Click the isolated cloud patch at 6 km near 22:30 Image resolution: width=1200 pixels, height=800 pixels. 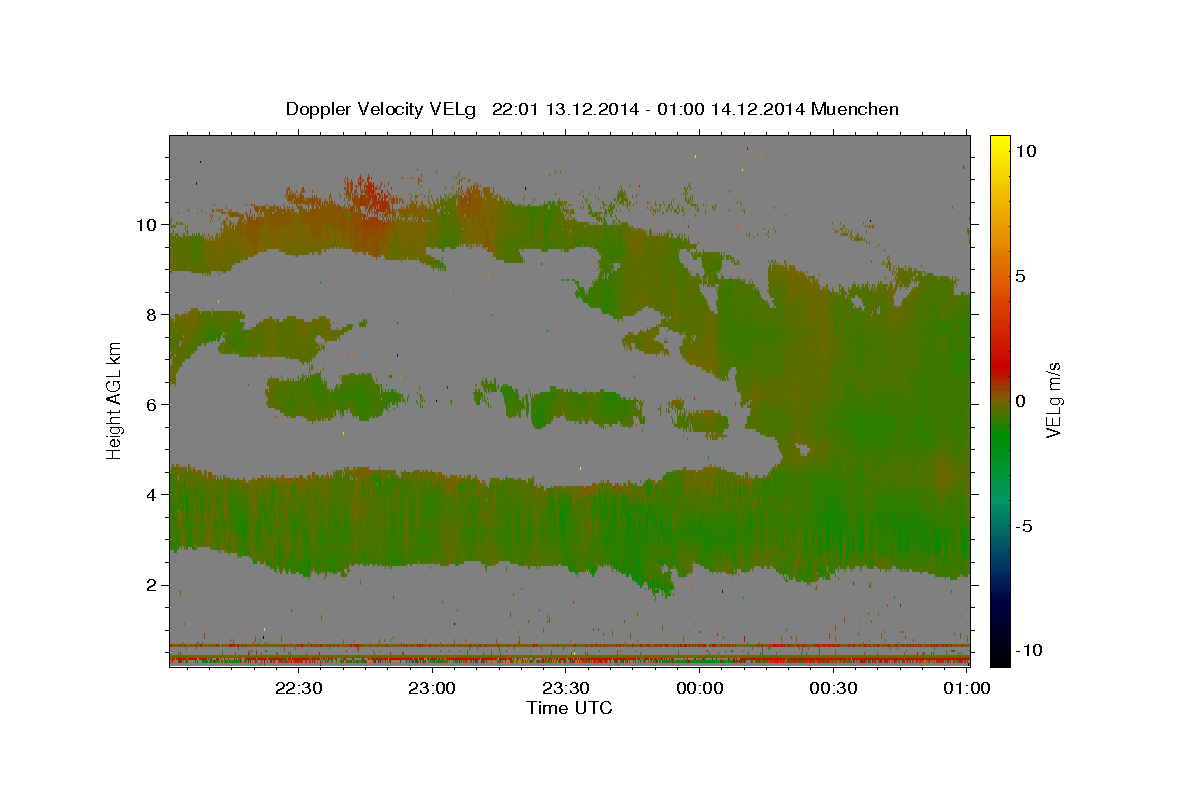coord(335,396)
